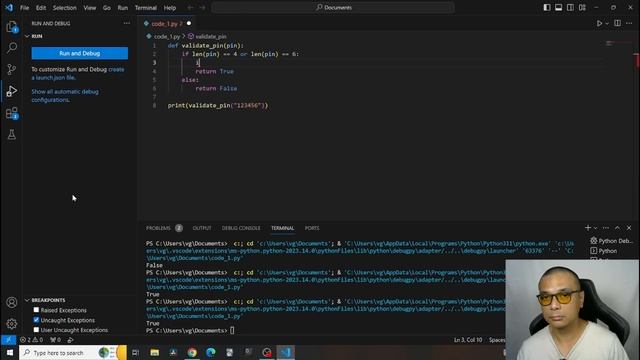Switch to the PORTS tab

pos(312,228)
